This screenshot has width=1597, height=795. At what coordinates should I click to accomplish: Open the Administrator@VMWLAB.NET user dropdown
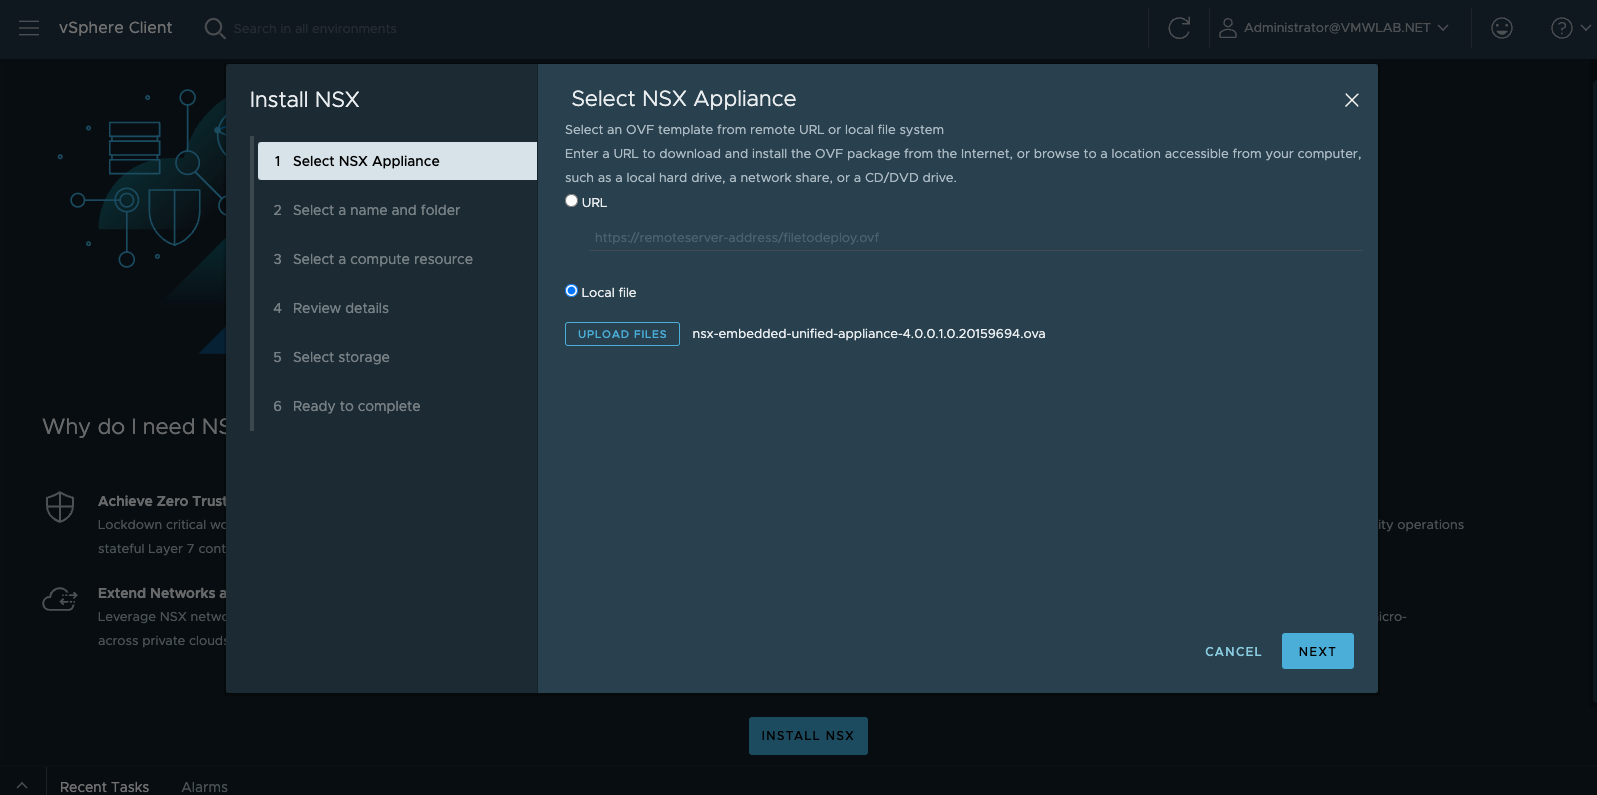1345,28
